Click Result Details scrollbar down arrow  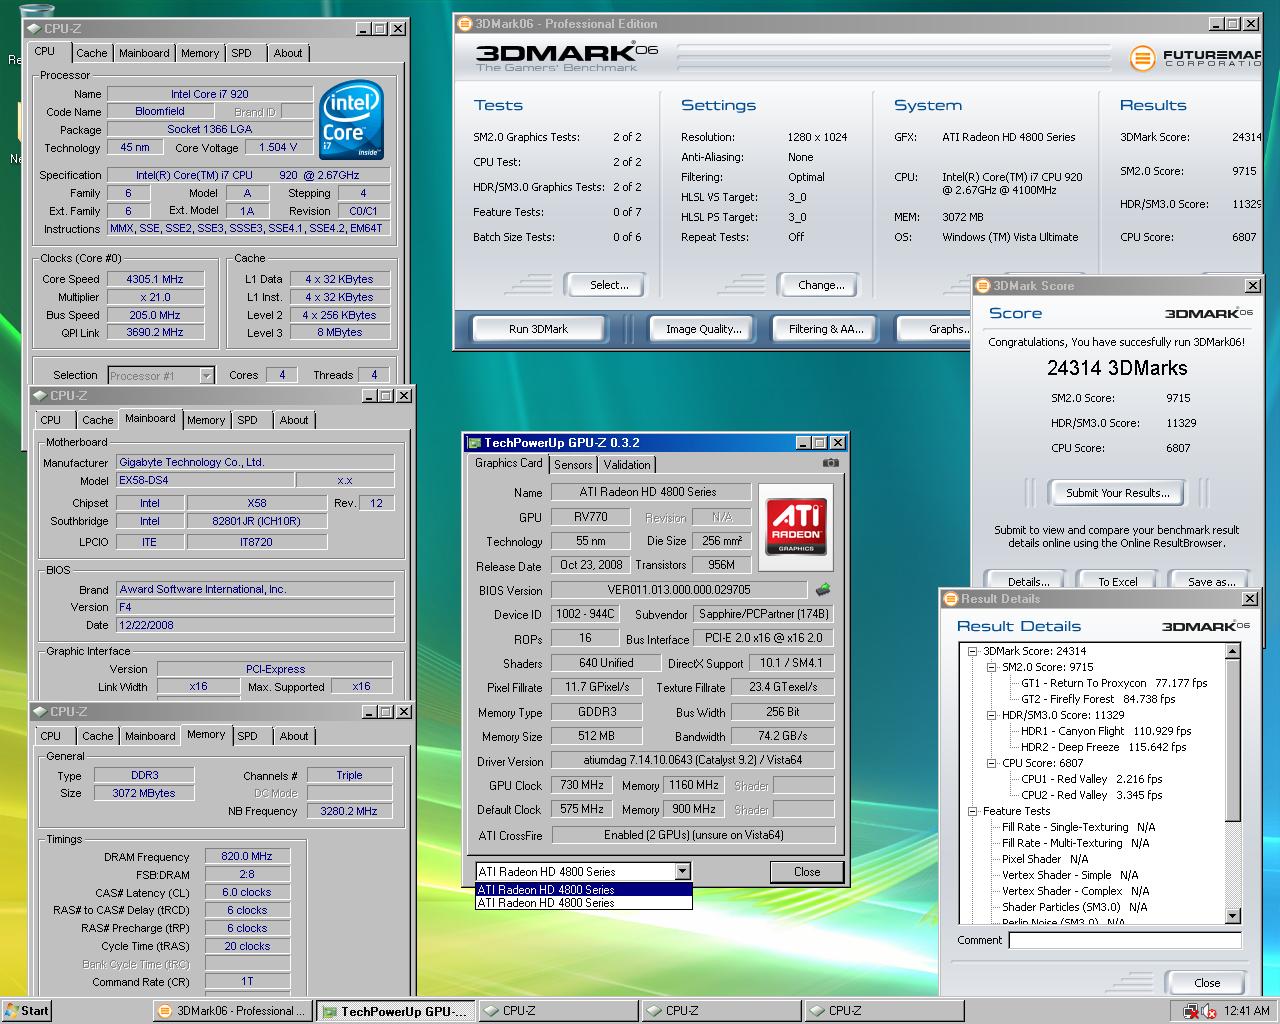[1232, 915]
